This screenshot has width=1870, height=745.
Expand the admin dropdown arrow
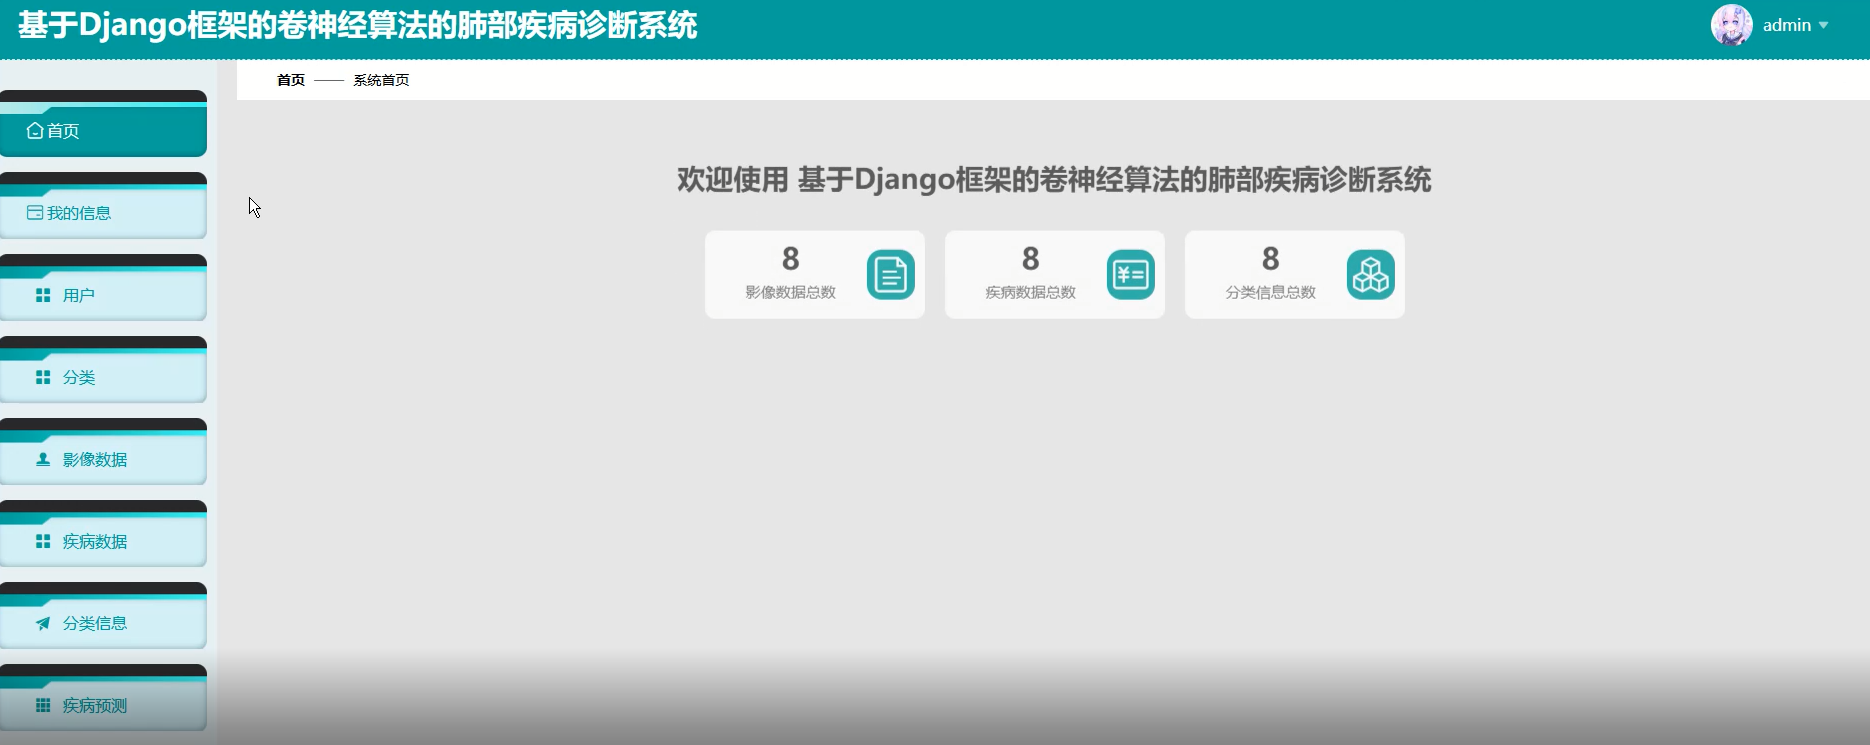(1823, 26)
